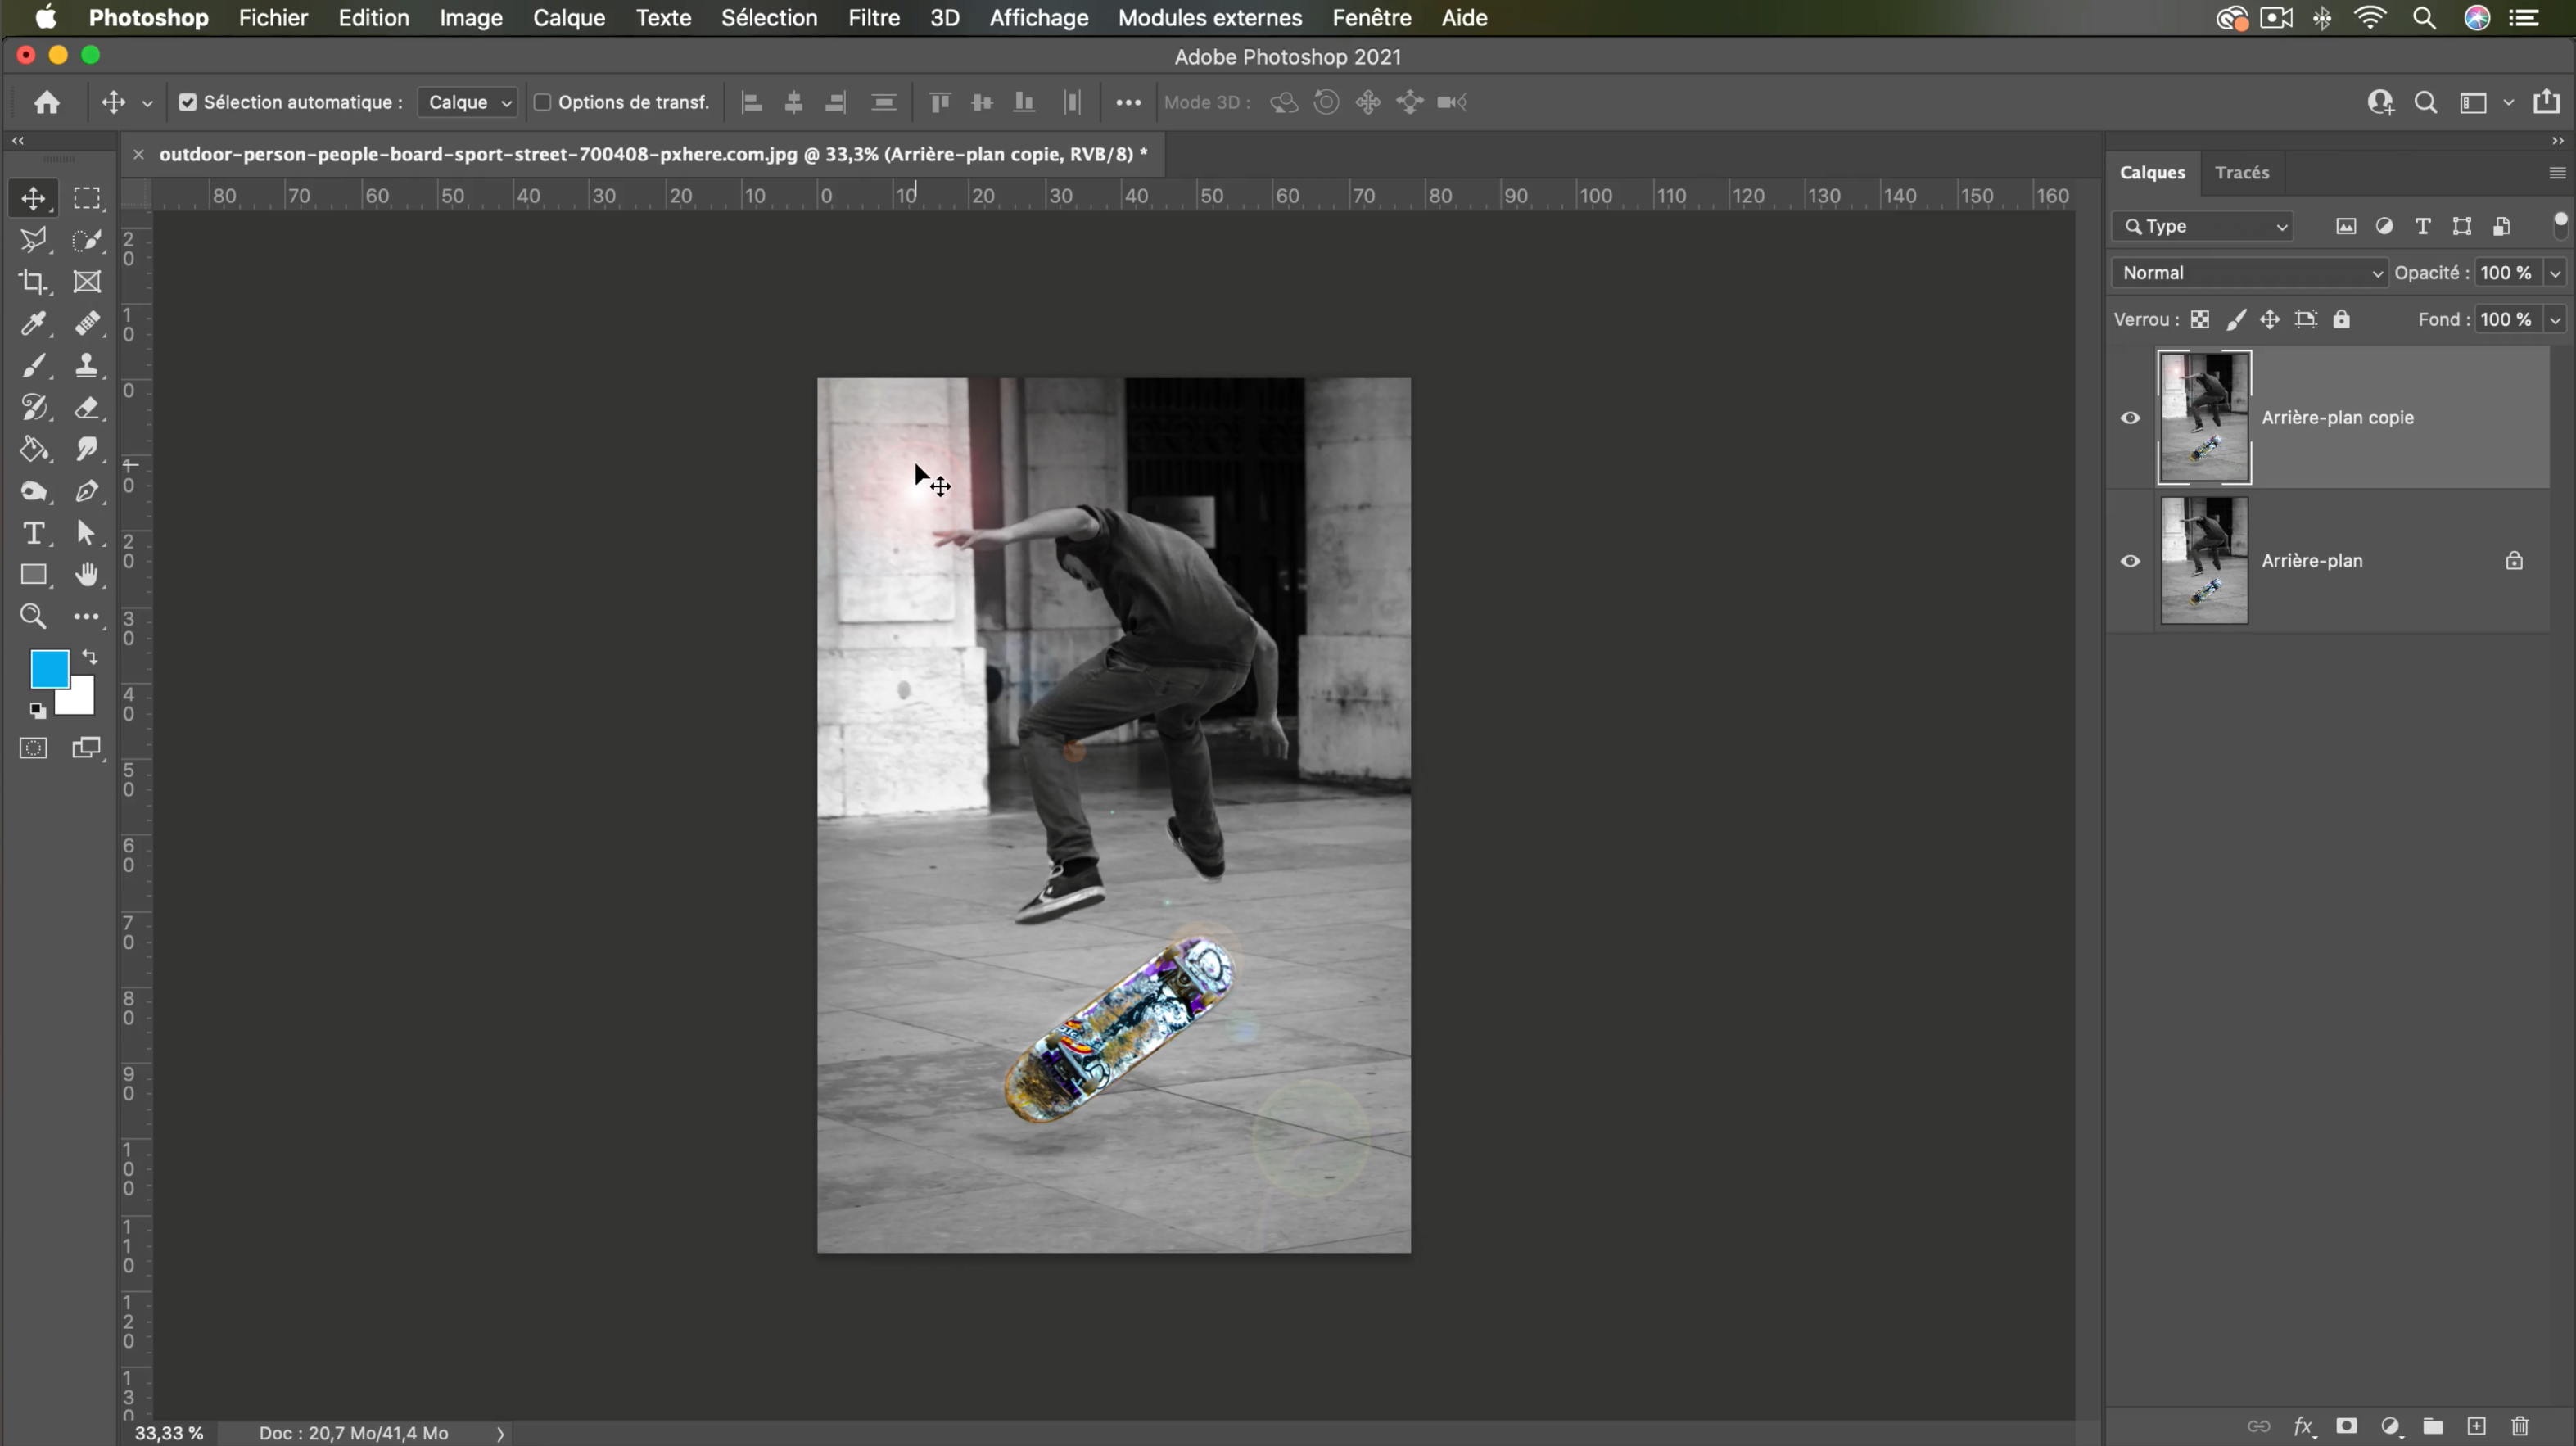Click the delete layer trash icon

(2520, 1426)
